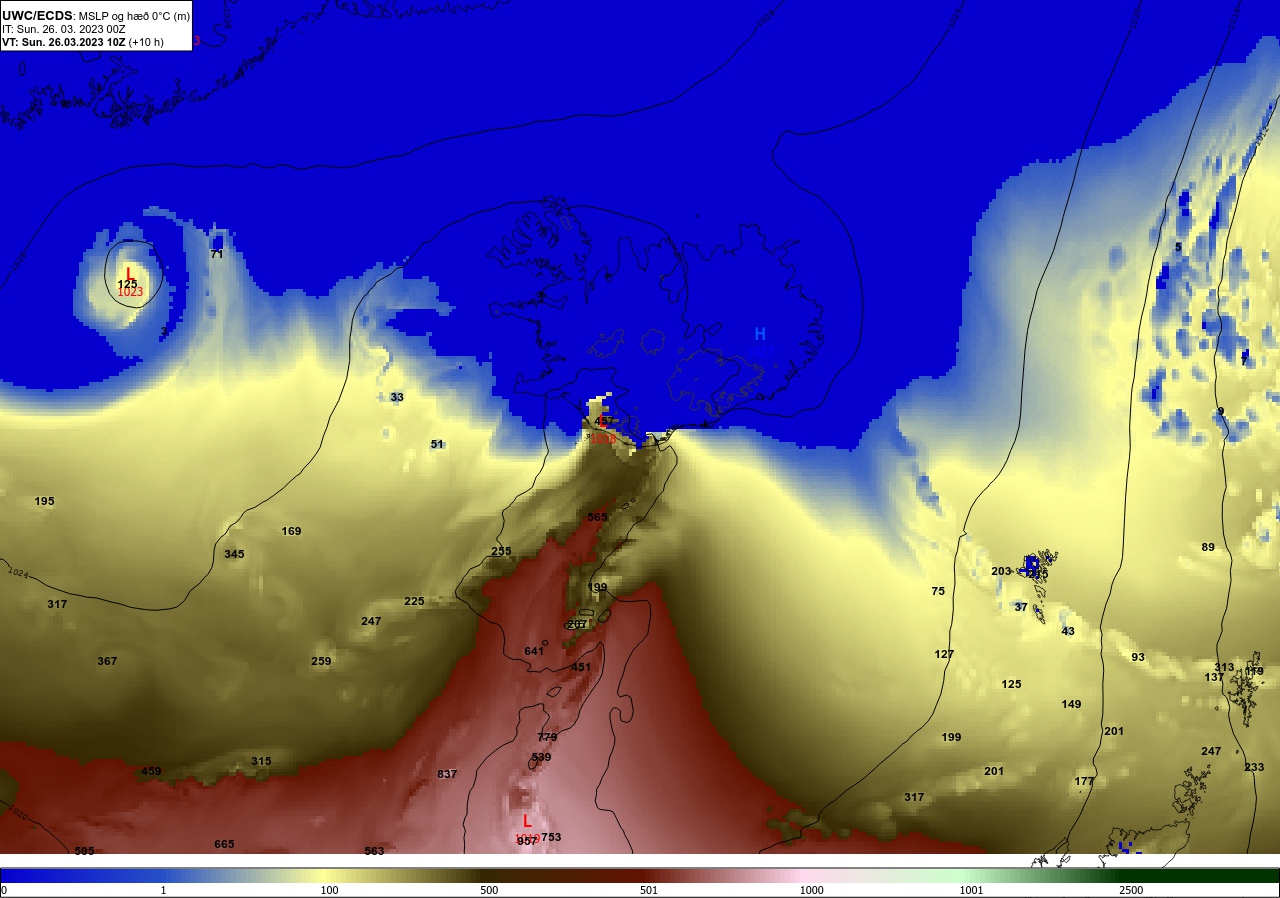Click the map value 195
This screenshot has height=898, width=1280.
coord(44,501)
